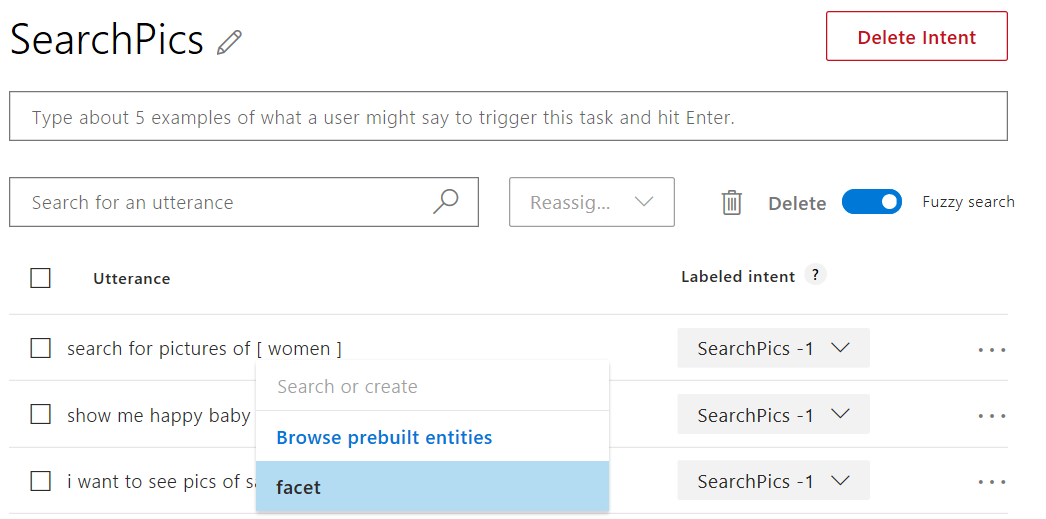Toggle the Fuzzy search switch
This screenshot has width=1046, height=519.
tap(871, 201)
